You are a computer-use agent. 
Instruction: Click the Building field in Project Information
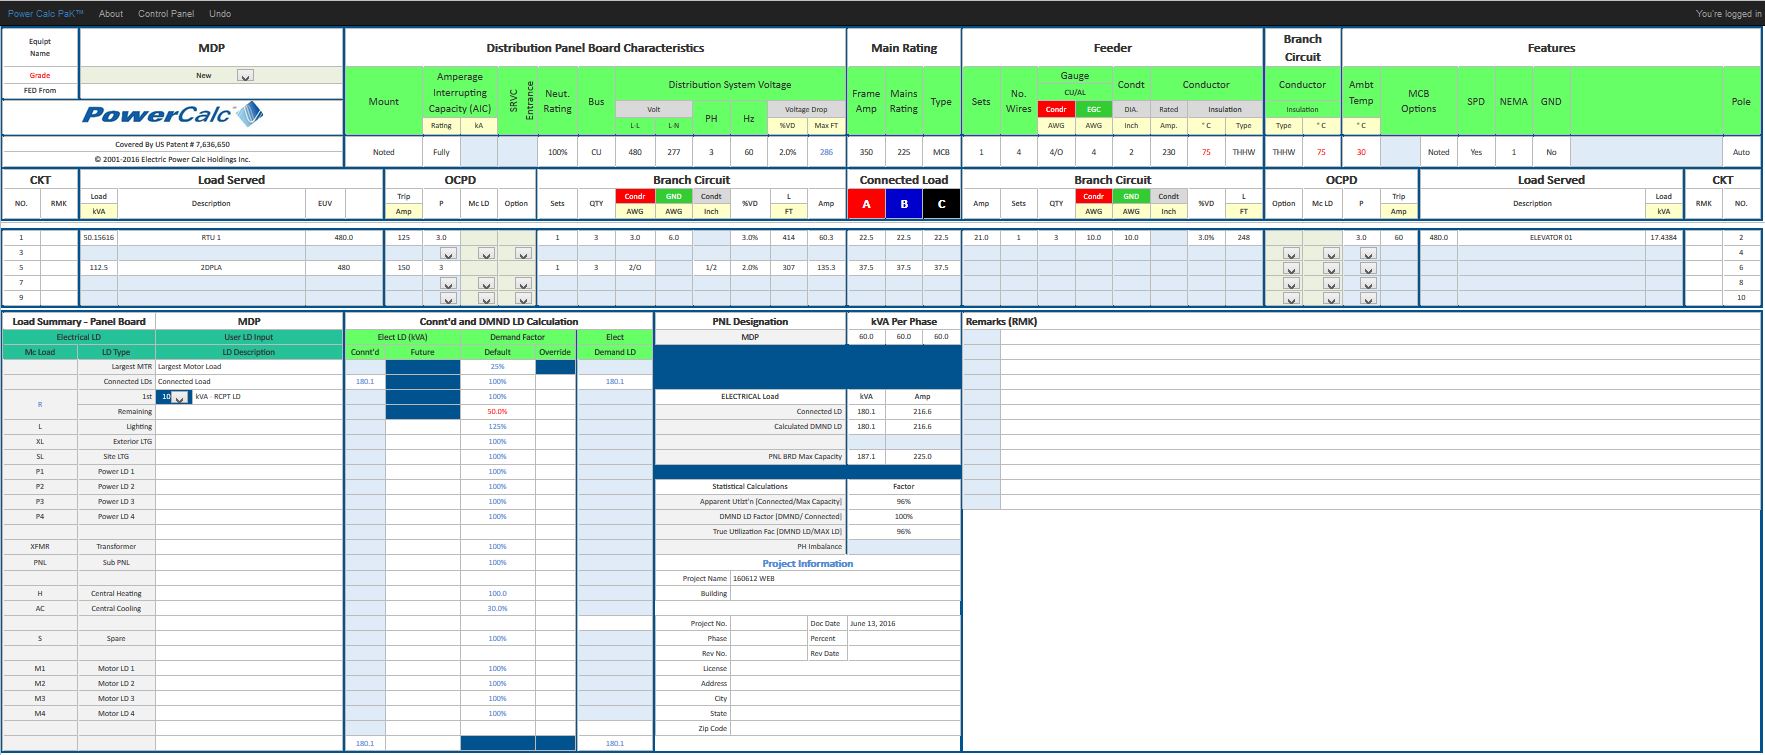pyautogui.click(x=845, y=593)
